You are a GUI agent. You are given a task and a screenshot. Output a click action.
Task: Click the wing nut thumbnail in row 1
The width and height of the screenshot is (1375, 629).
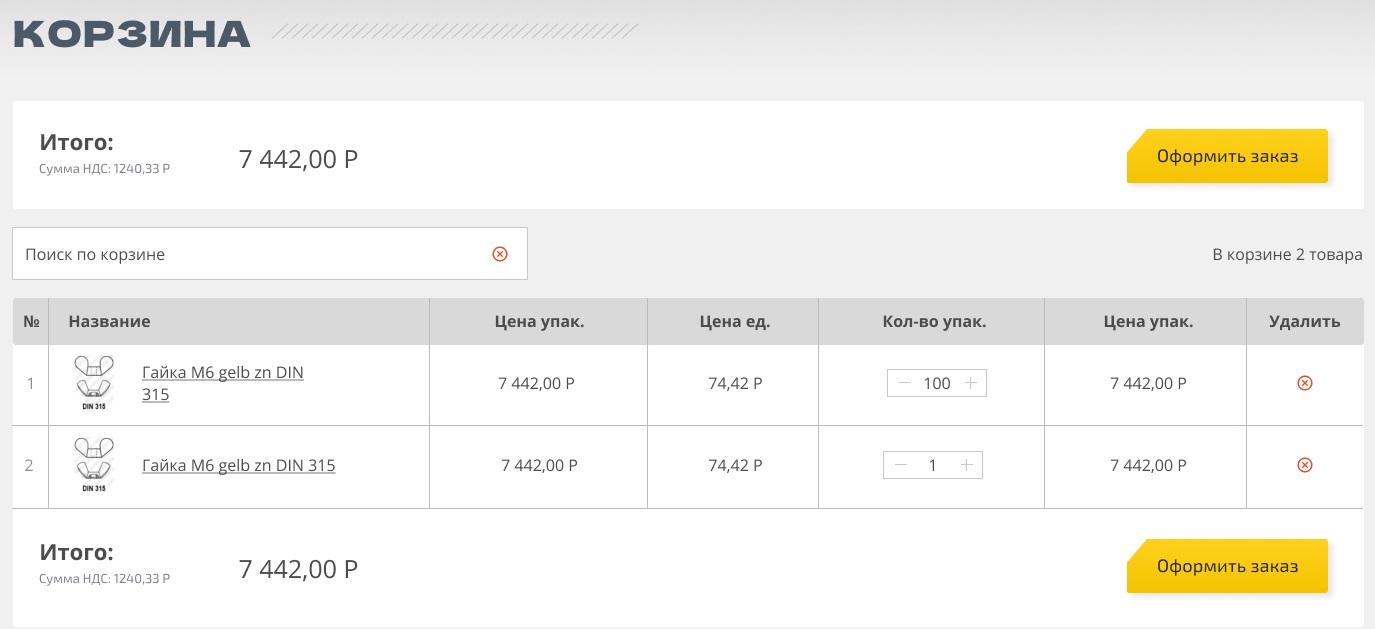[94, 383]
